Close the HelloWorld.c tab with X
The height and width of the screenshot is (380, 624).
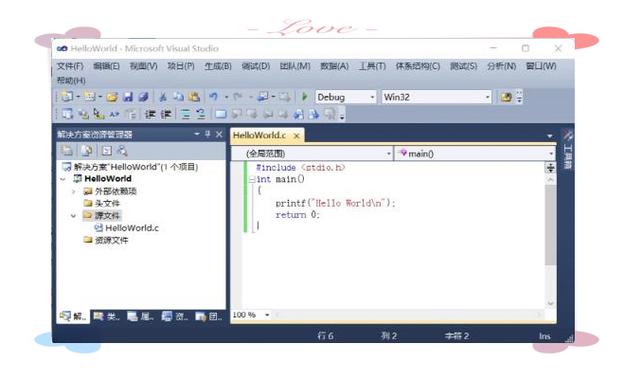296,136
